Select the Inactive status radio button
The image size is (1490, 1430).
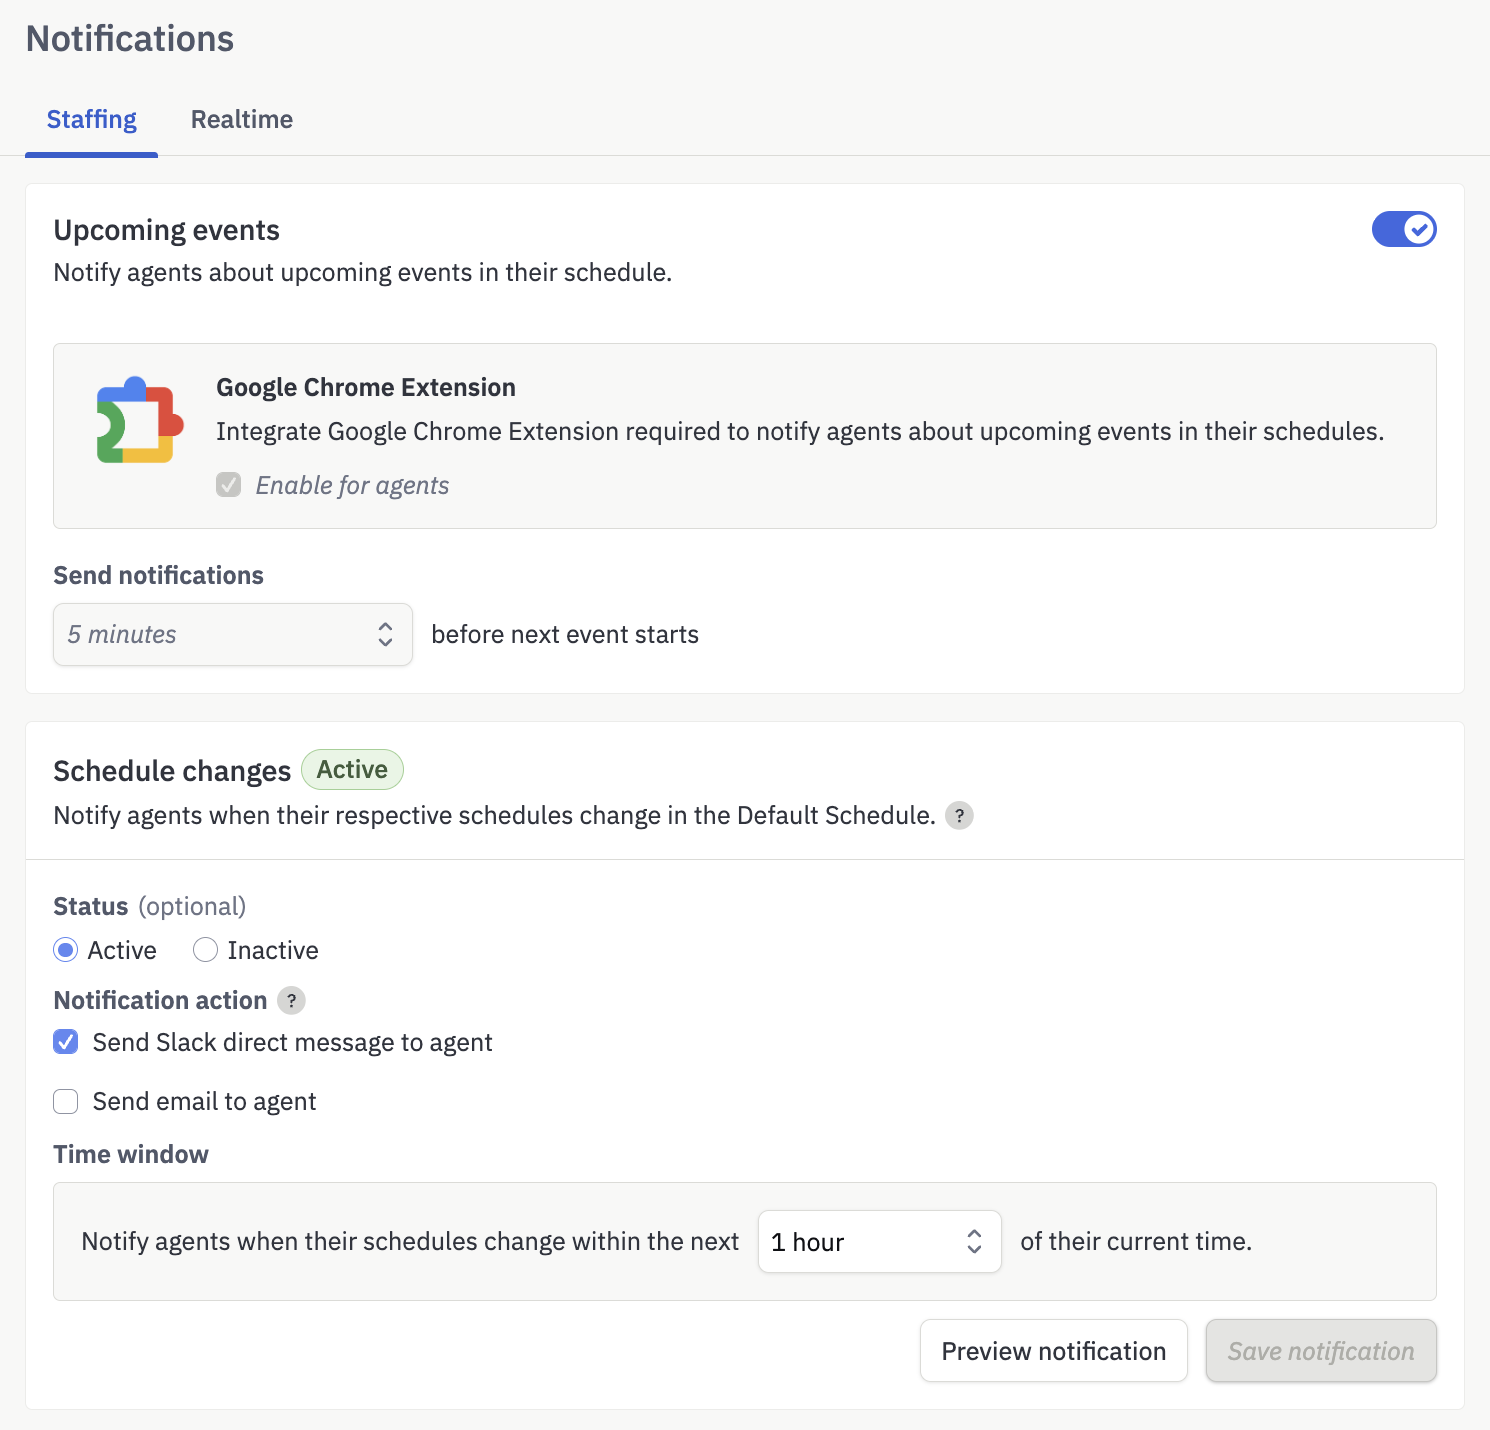point(205,950)
